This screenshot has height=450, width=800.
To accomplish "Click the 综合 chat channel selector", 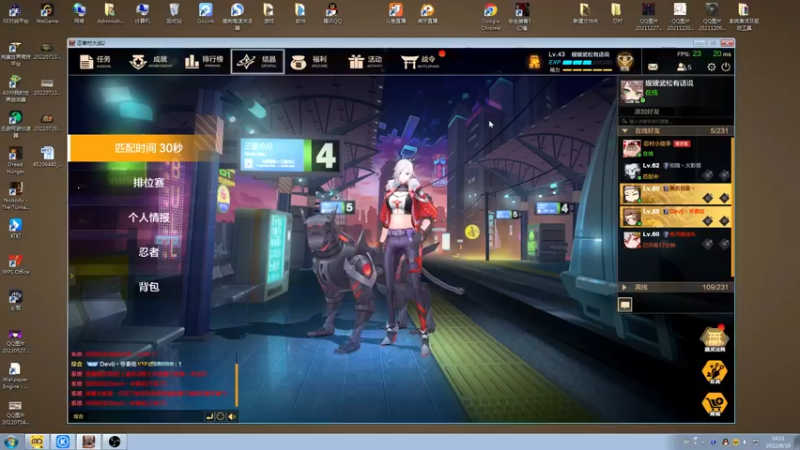I will click(78, 417).
